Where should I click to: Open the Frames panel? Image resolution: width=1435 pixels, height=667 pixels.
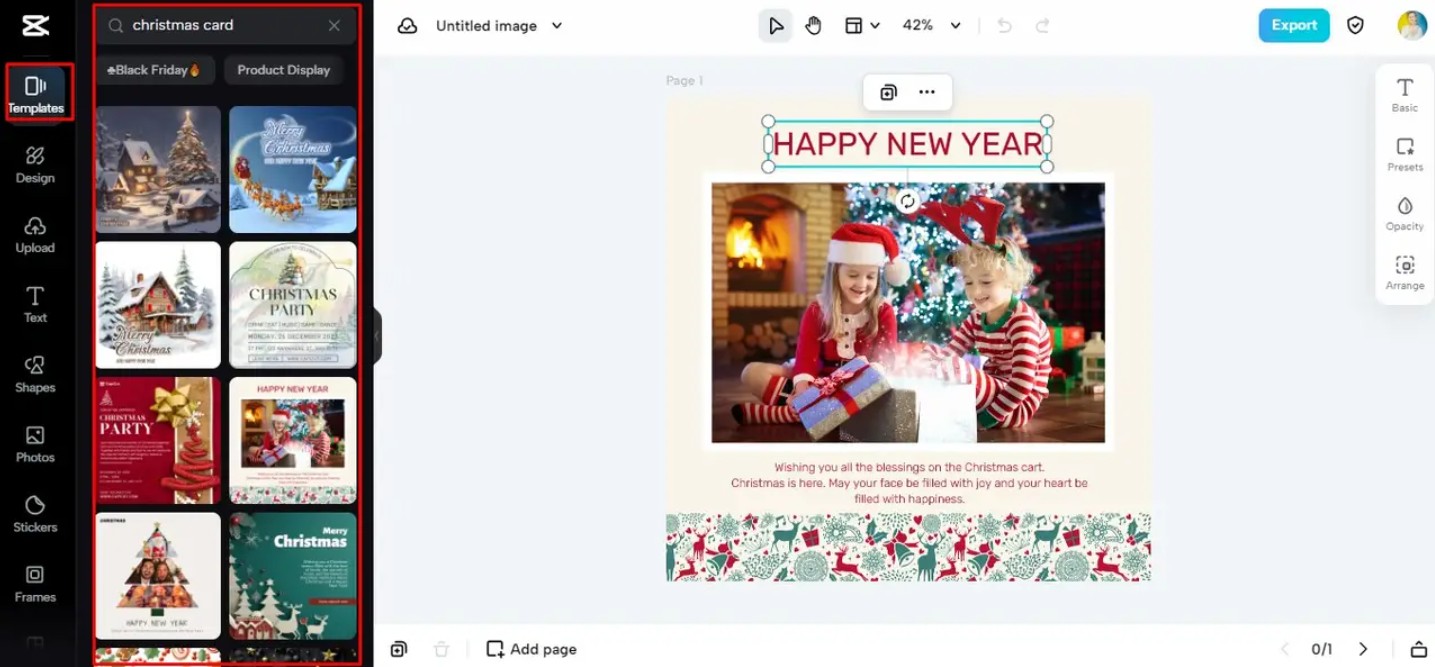pos(35,583)
